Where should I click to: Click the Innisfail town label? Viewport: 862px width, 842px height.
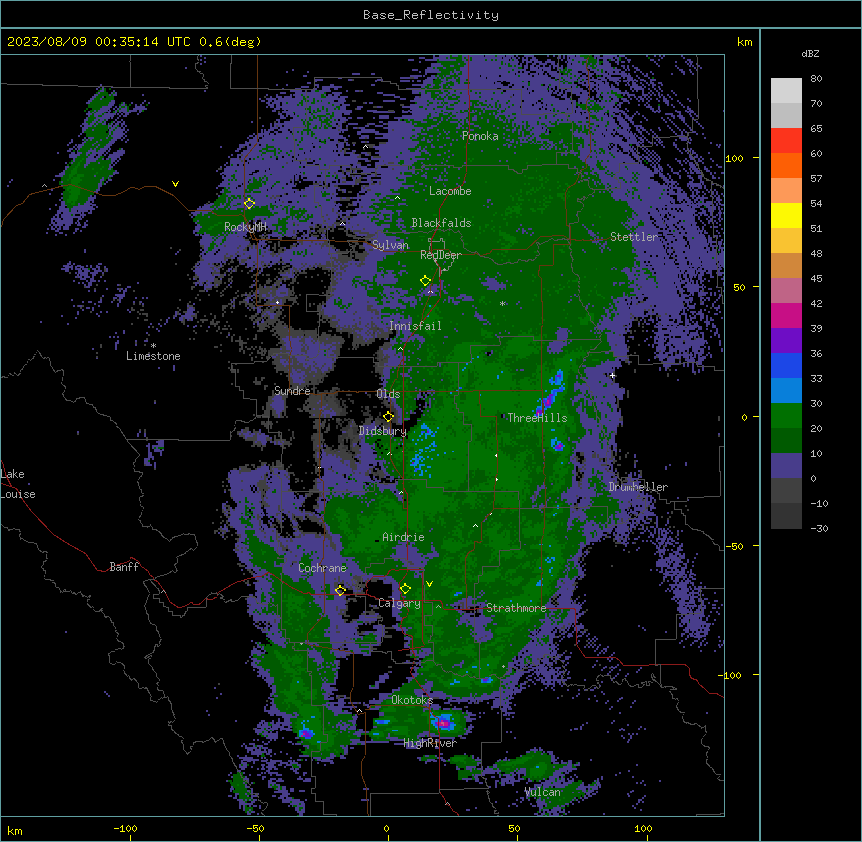415,326
